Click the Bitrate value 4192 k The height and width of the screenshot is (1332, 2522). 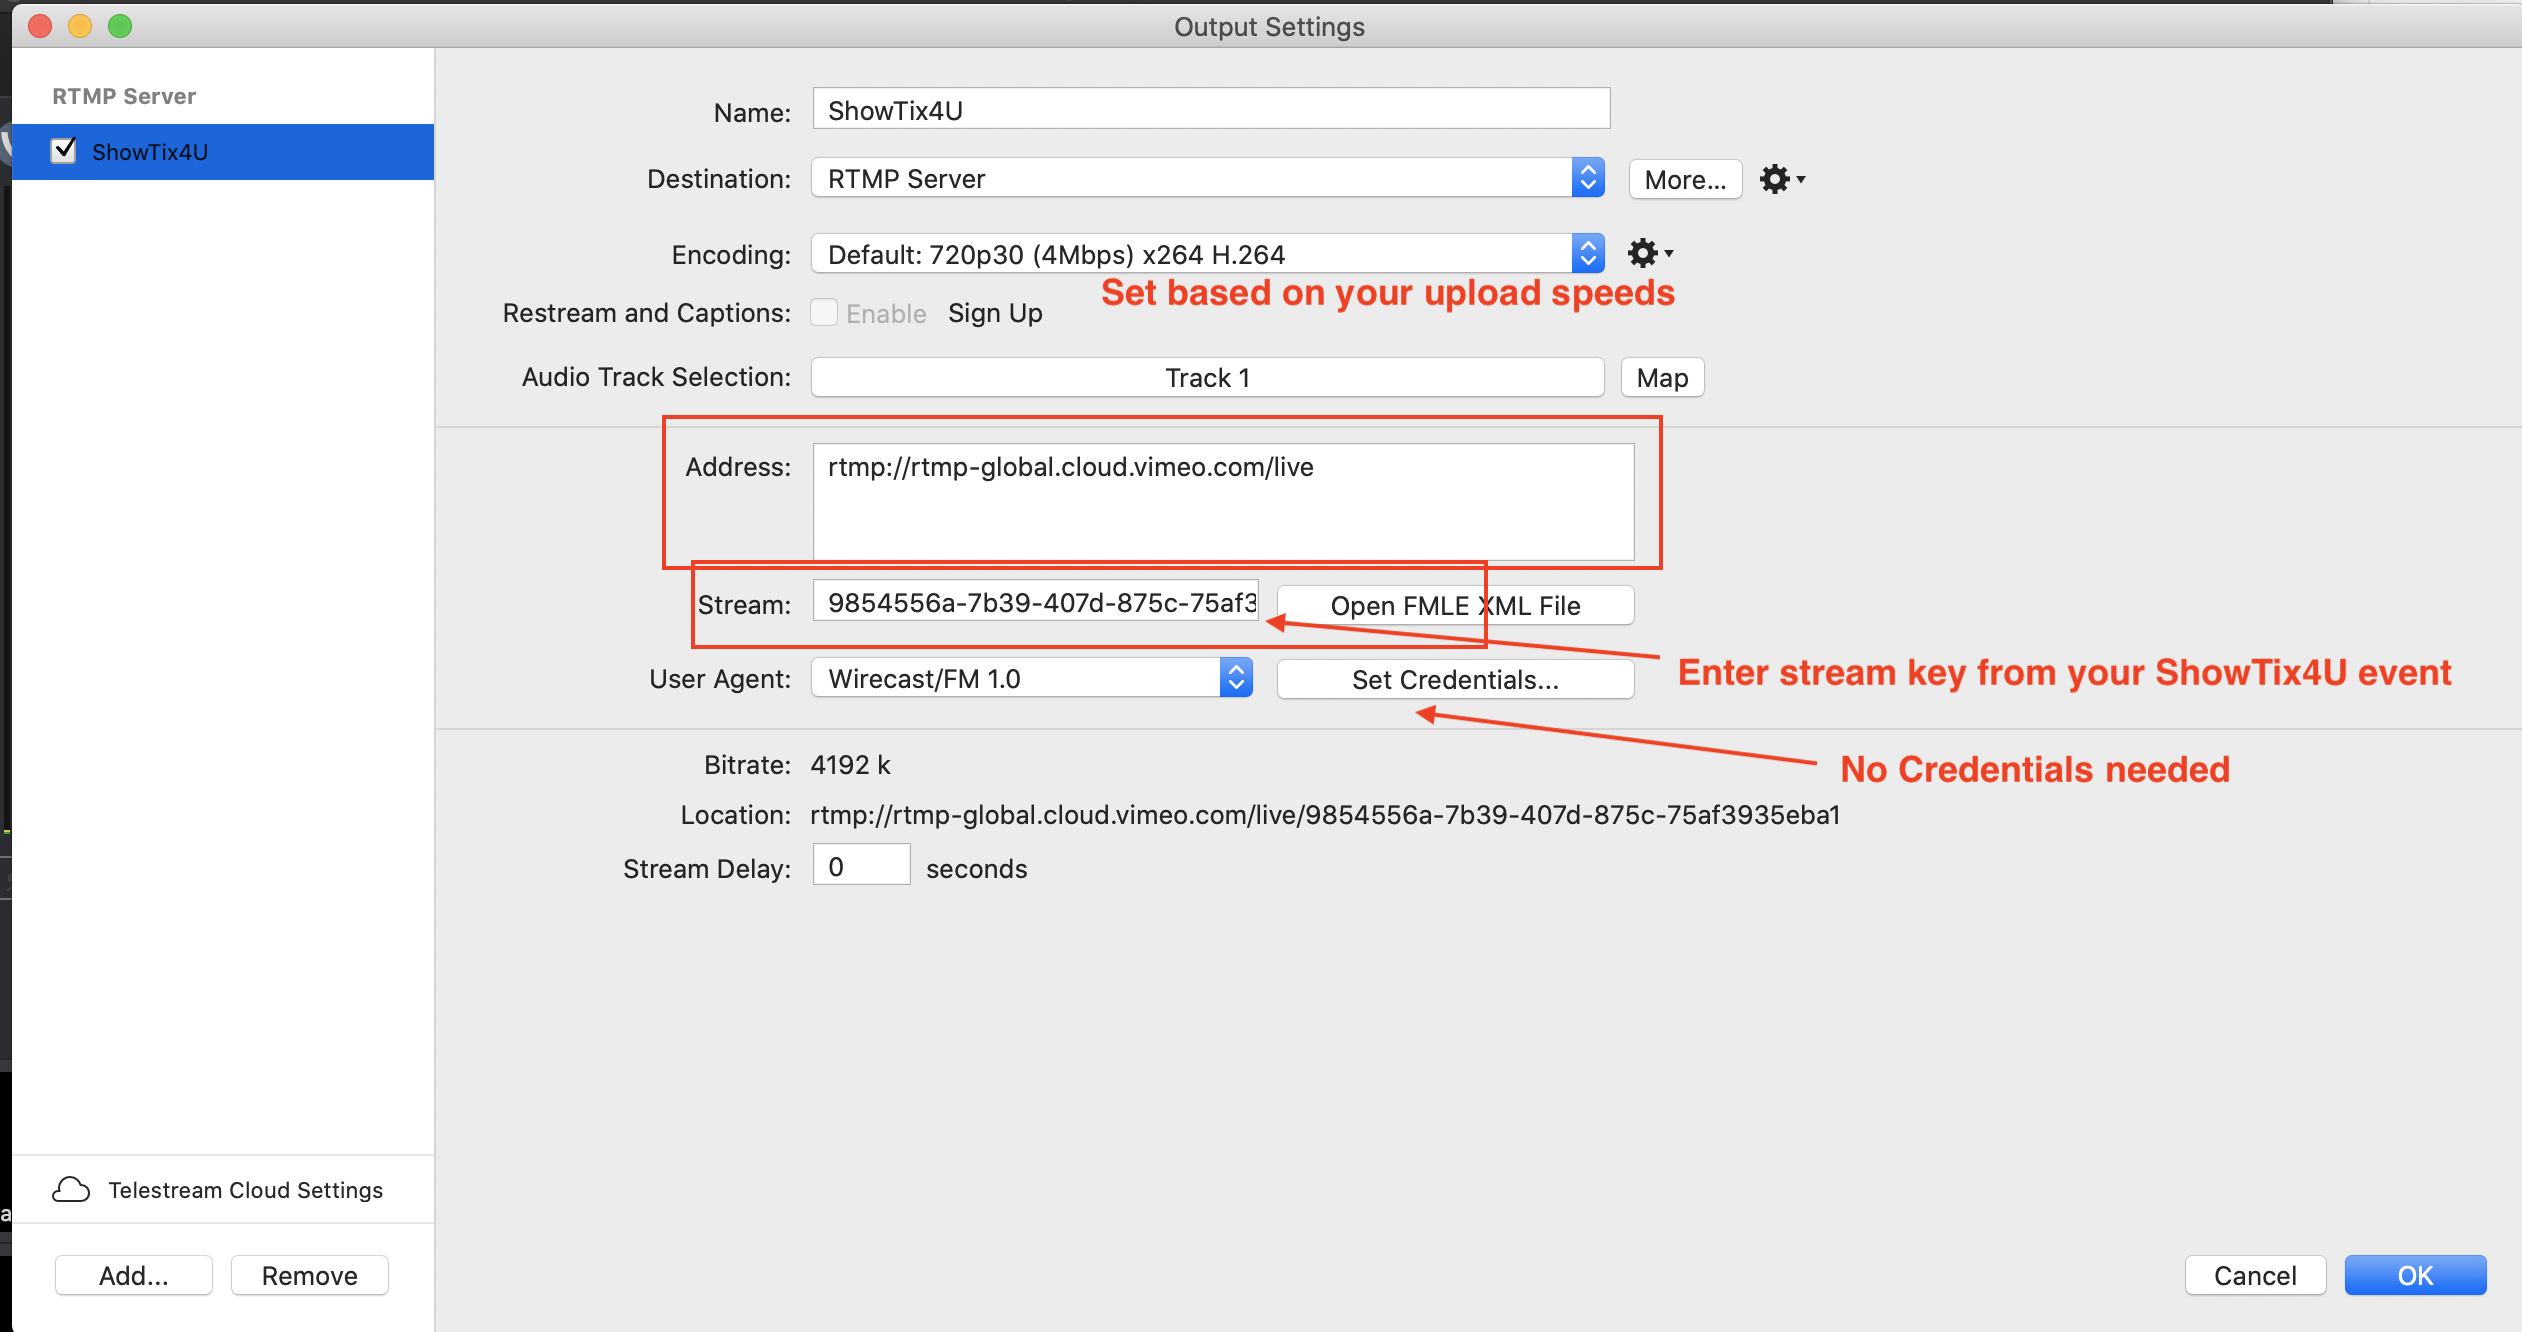[x=850, y=765]
